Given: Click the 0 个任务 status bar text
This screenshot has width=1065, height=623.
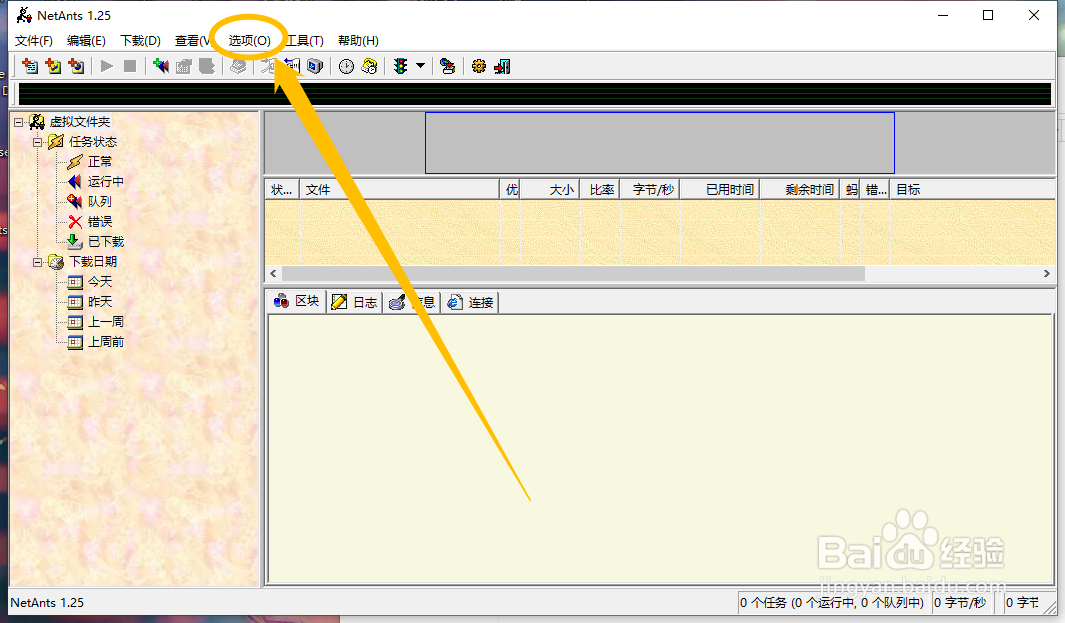Looking at the screenshot, I should point(832,603).
